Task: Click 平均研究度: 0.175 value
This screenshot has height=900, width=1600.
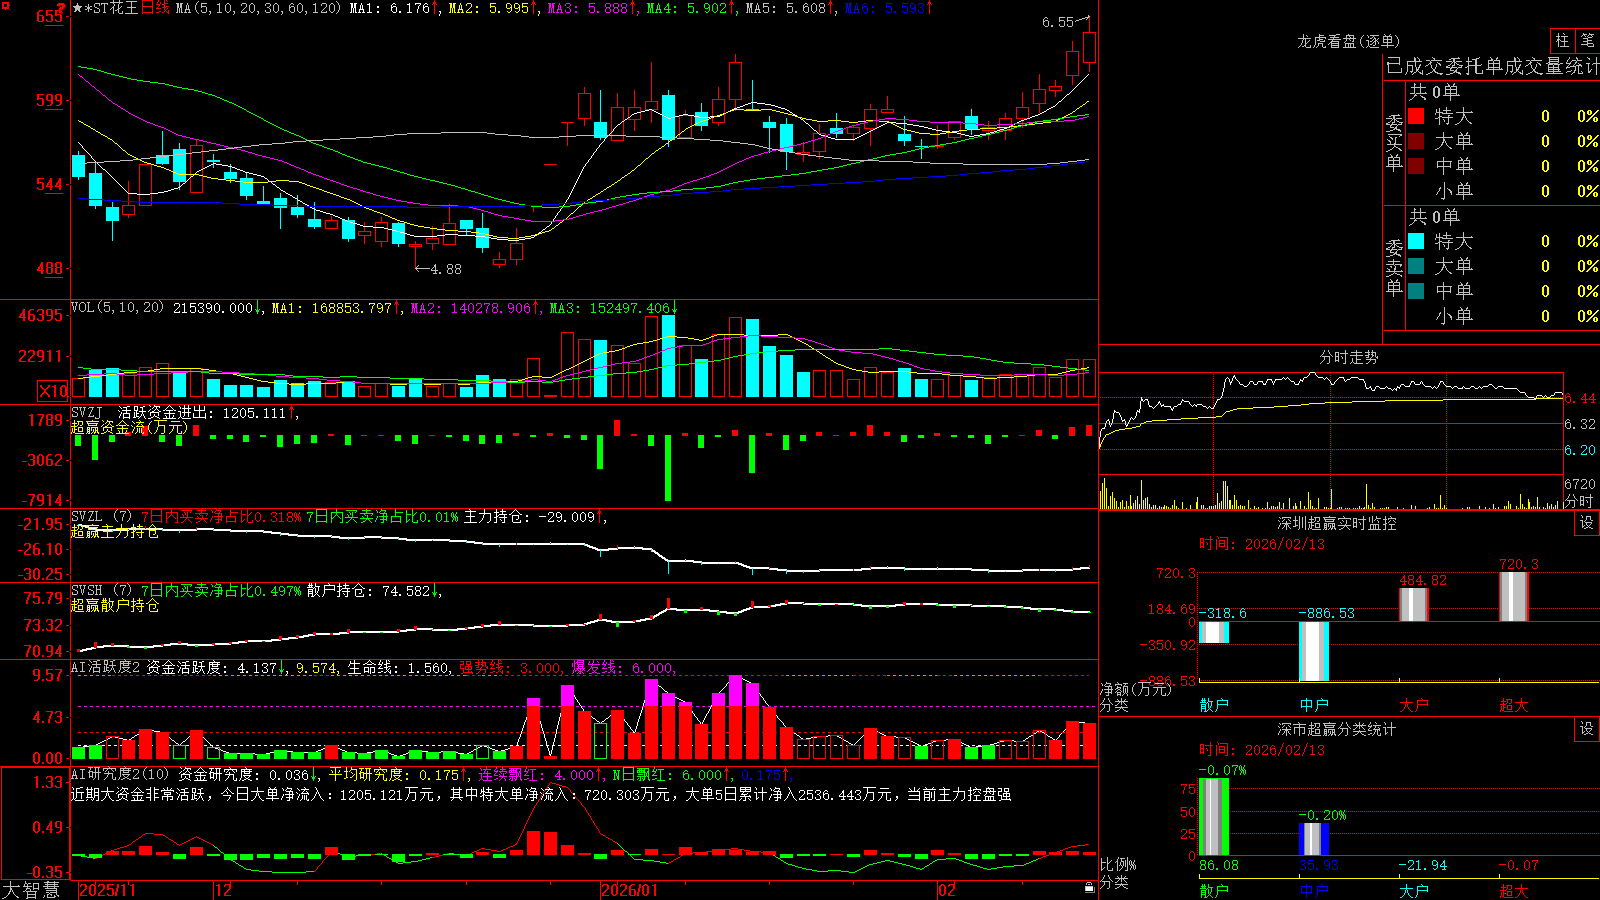Action: click(396, 774)
